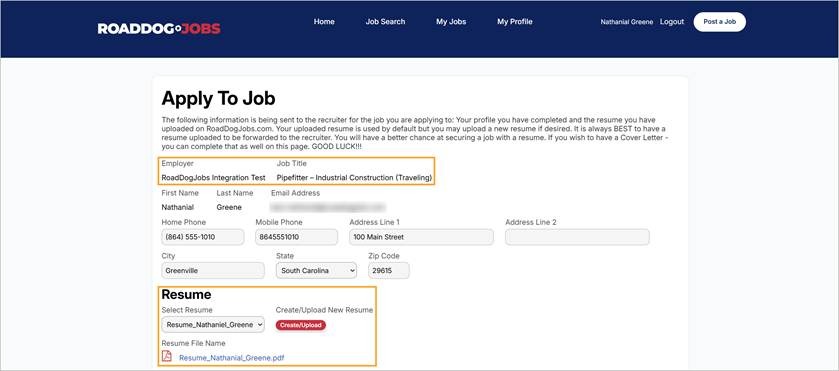Click the empty Address Line 2 field
The image size is (839, 371).
point(577,237)
